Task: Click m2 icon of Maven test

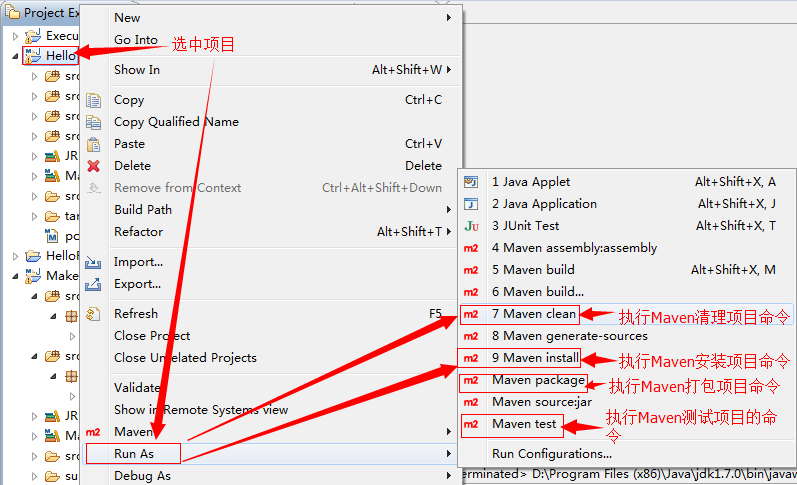Action: (x=471, y=424)
